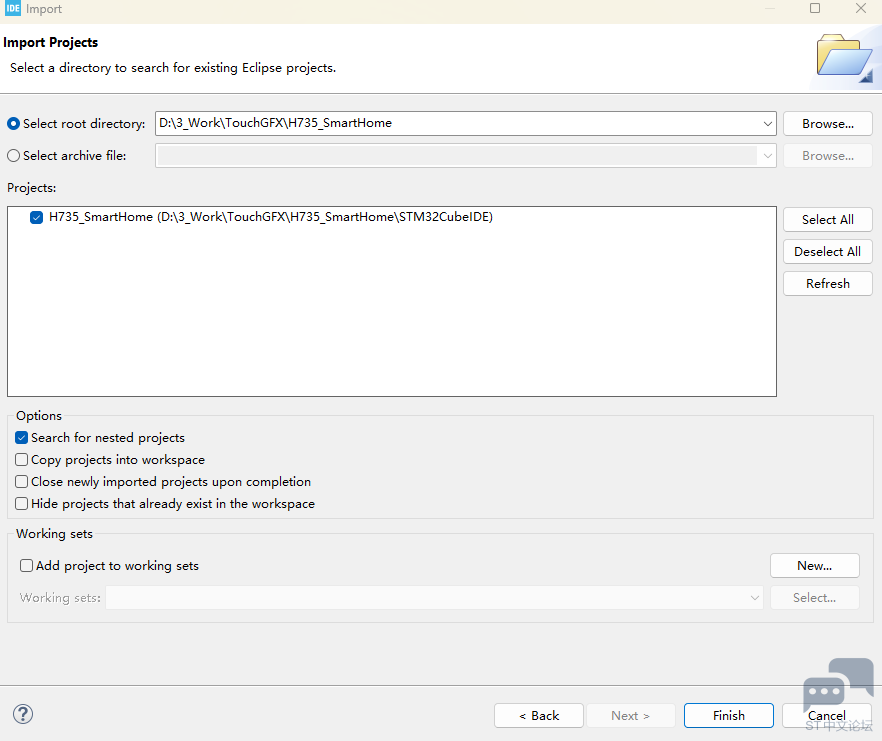The height and width of the screenshot is (741, 882).
Task: Uncheck the H735_SmartHome project checkbox
Action: [x=37, y=217]
